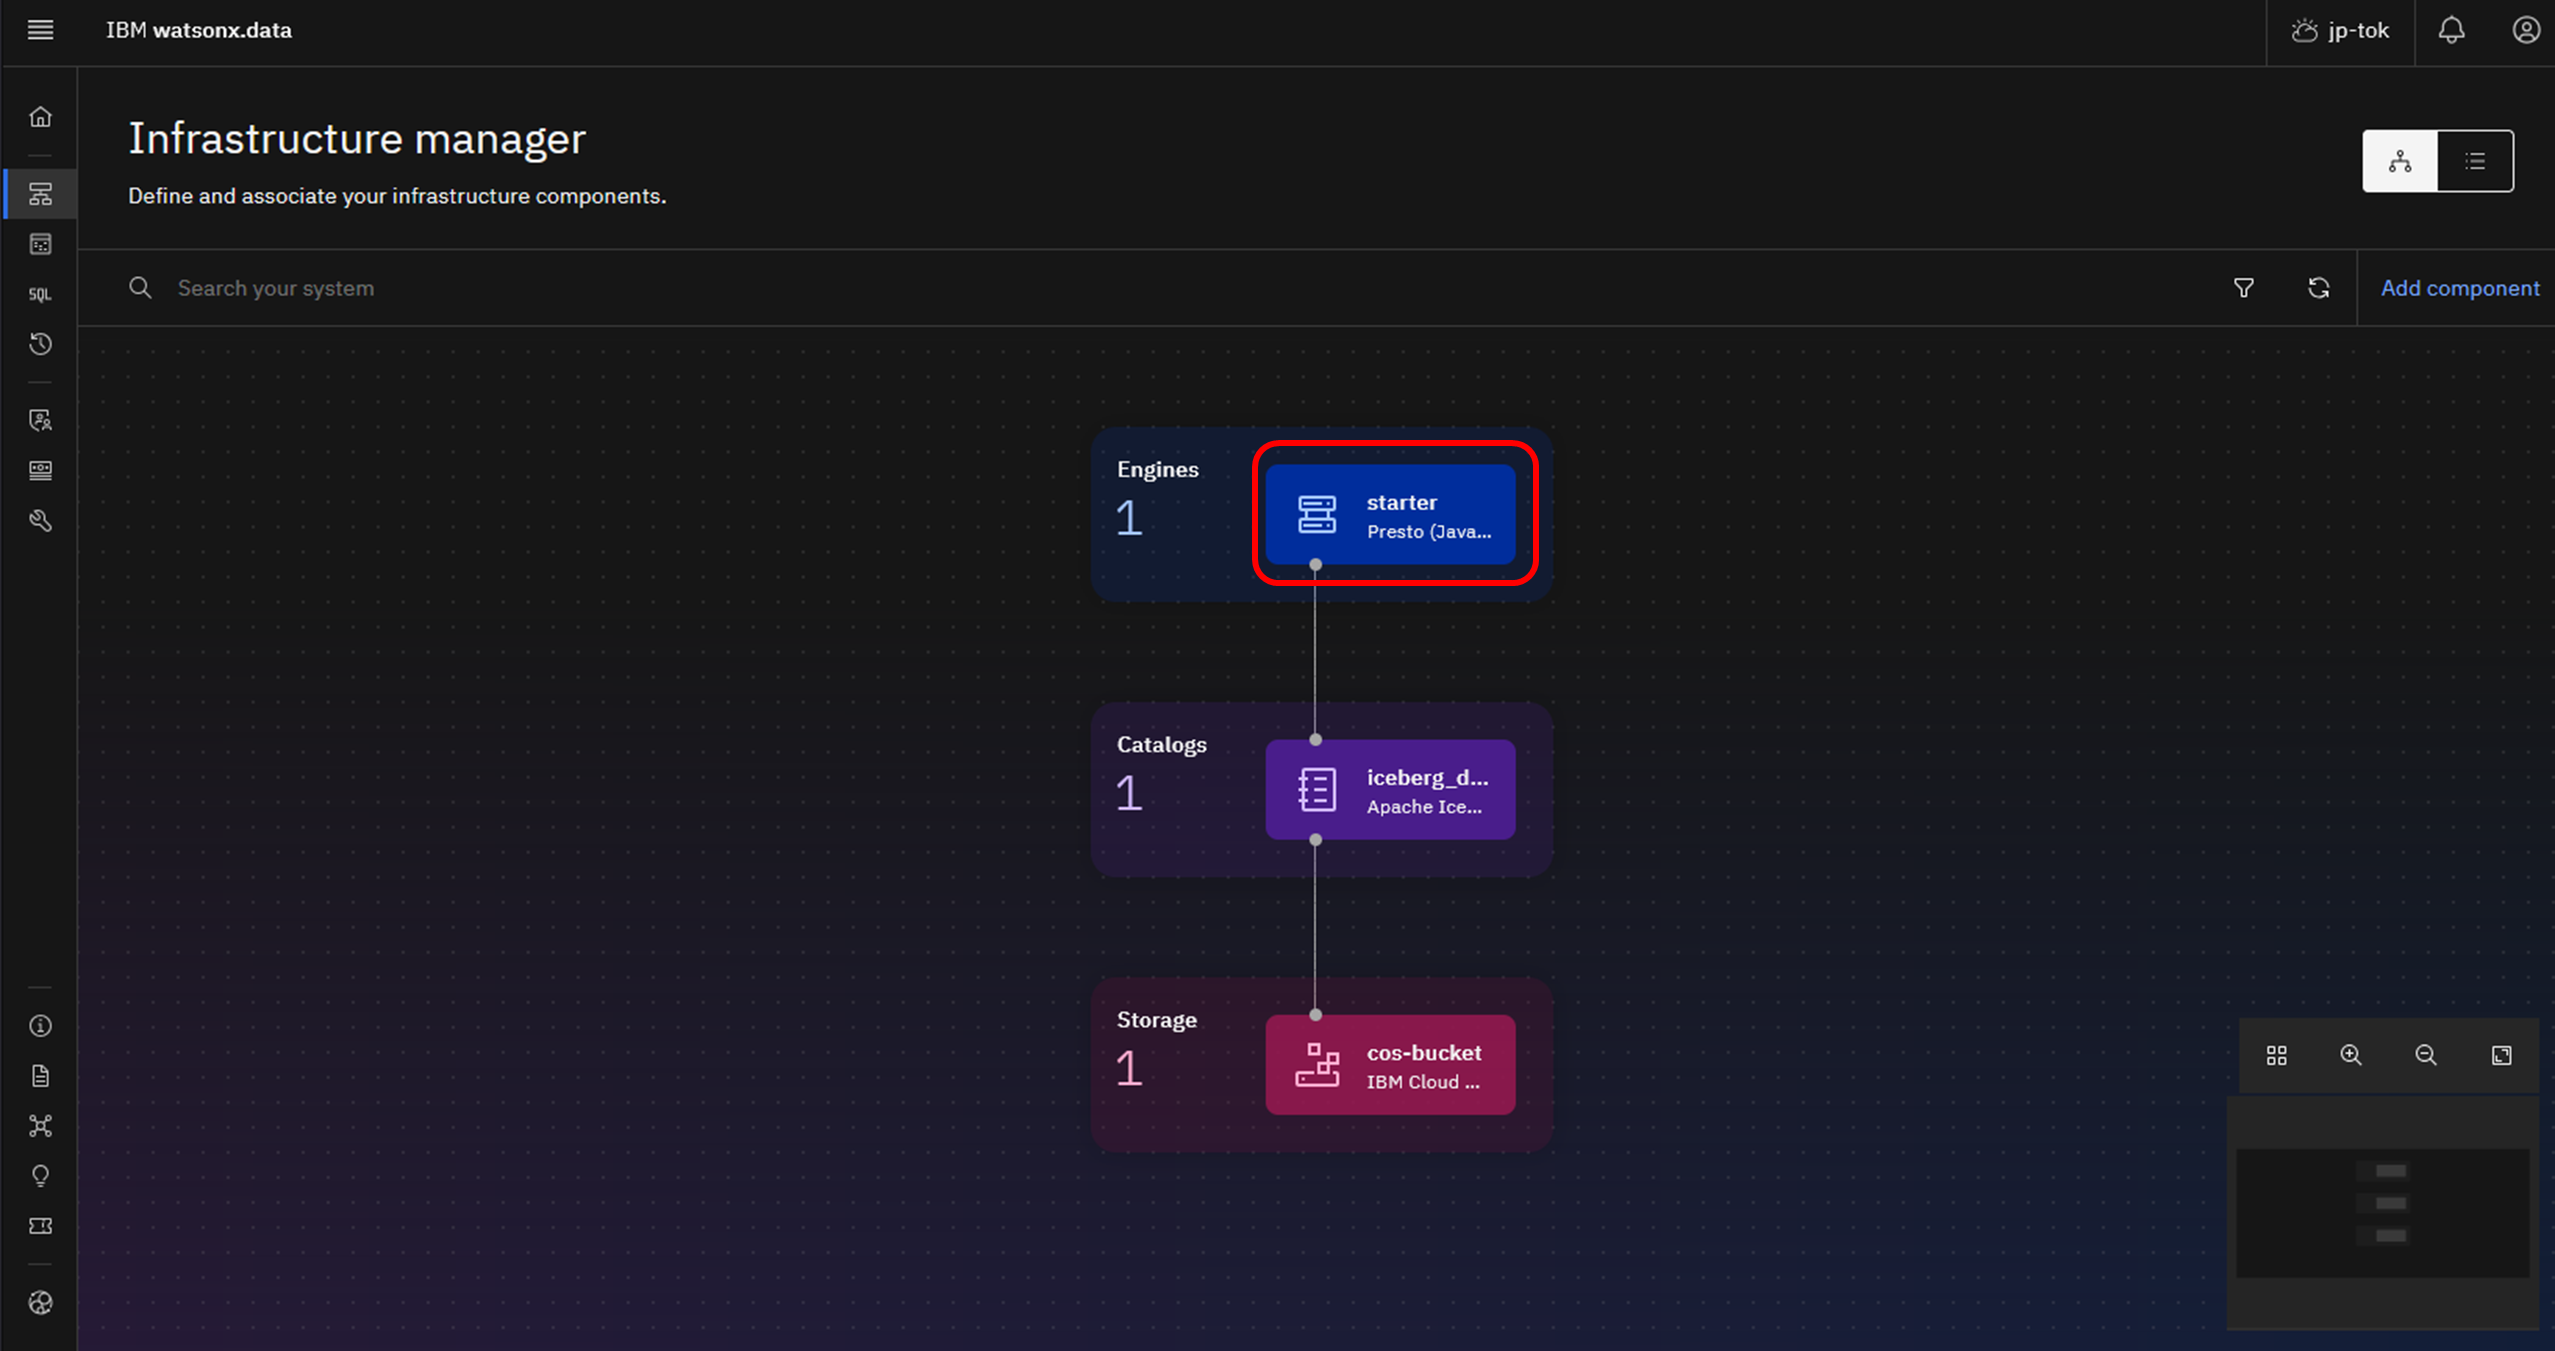Open the hamburger navigation menu
The height and width of the screenshot is (1351, 2555).
point(40,30)
